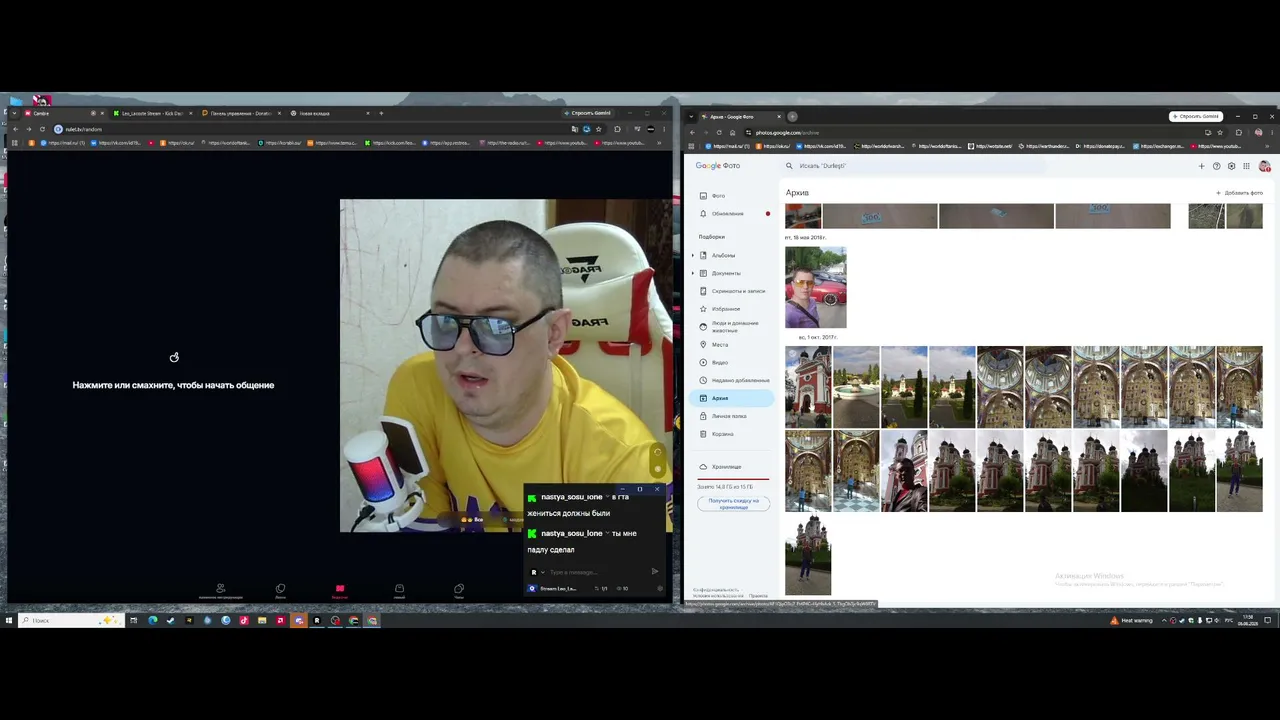Open Корзина in Google Photos sidebar
1280x720 pixels.
pyautogui.click(x=731, y=434)
